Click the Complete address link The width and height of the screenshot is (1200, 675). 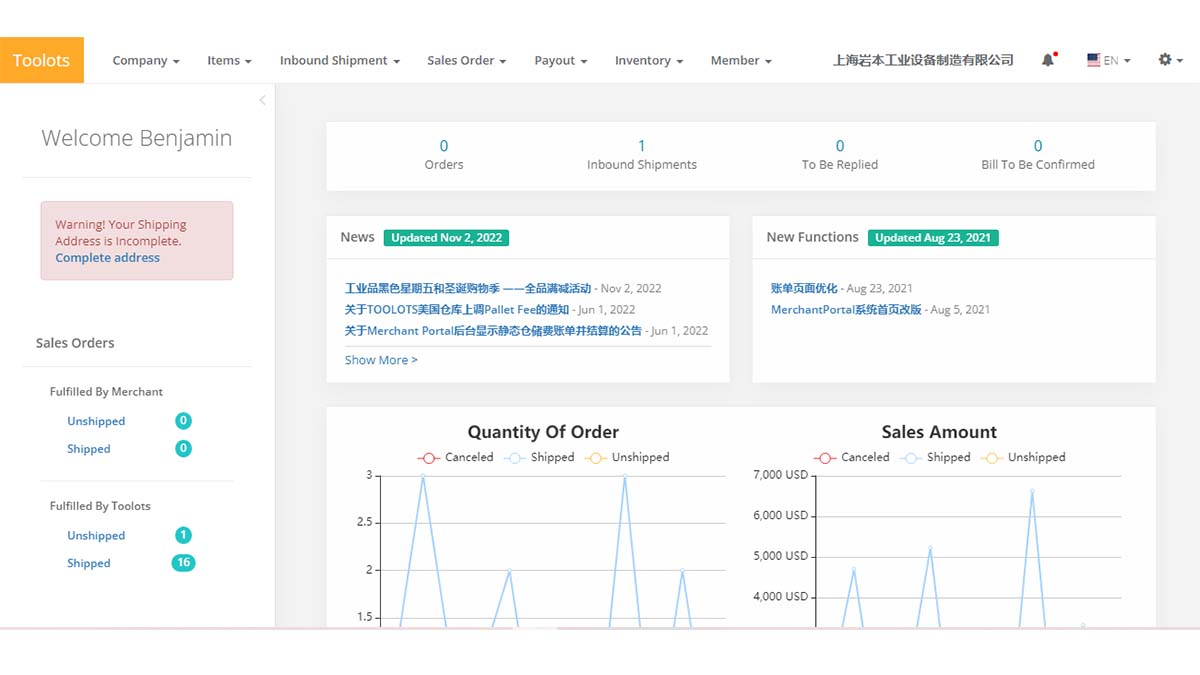pos(107,258)
